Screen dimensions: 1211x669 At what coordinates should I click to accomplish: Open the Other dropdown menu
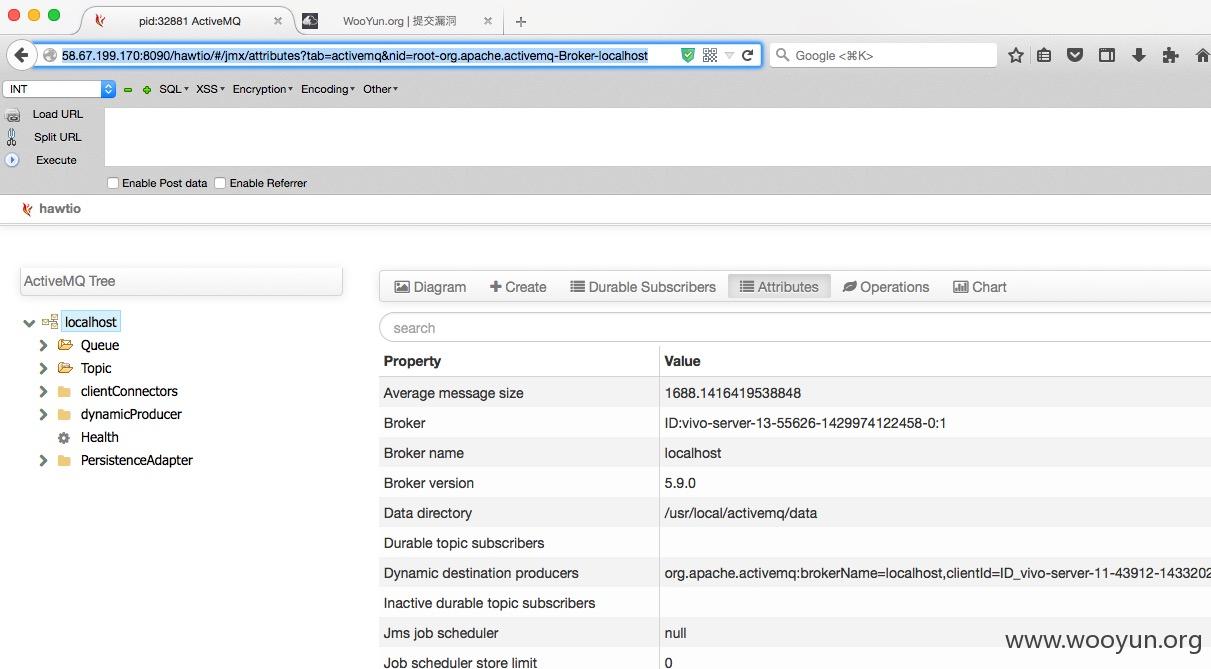pyautogui.click(x=380, y=89)
